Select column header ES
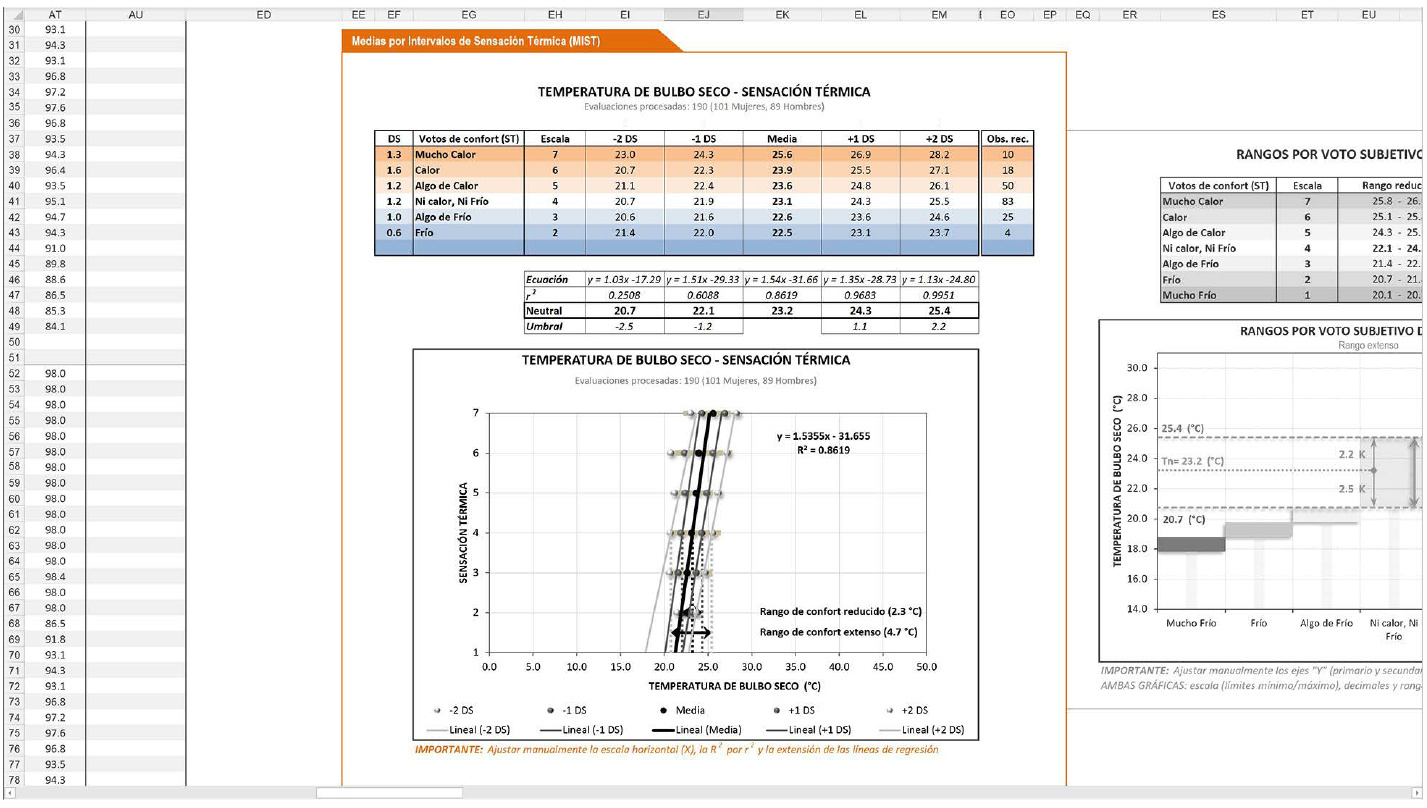The image size is (1427, 808). pos(1218,15)
